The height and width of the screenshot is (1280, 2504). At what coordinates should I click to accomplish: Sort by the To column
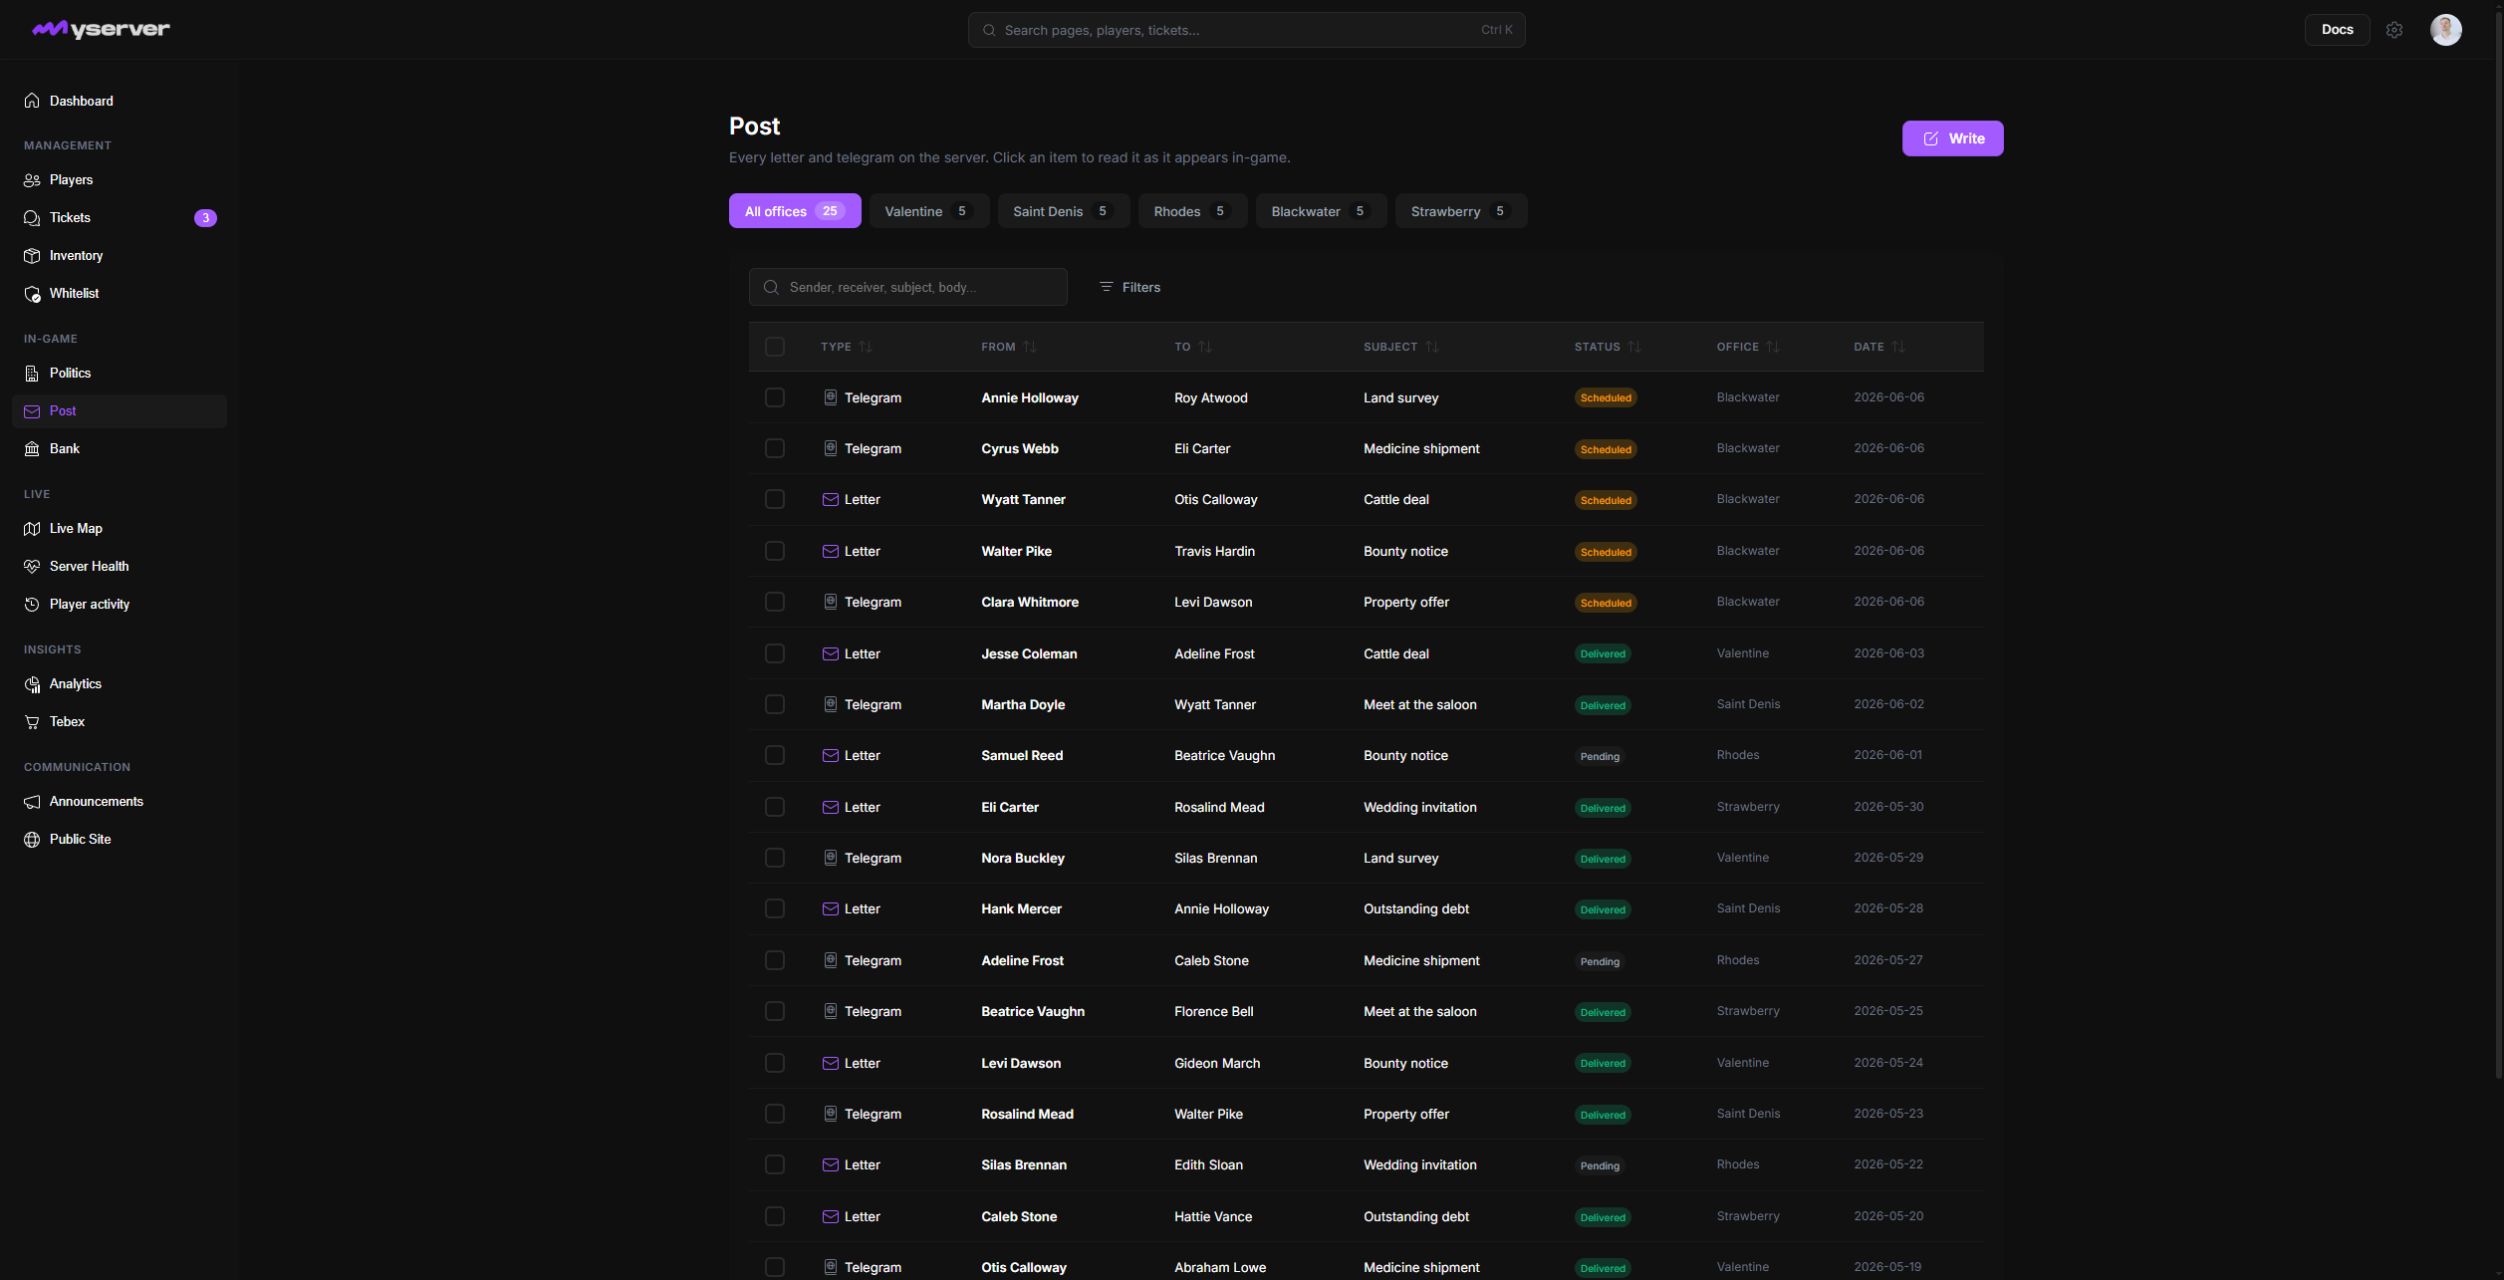click(x=1193, y=347)
